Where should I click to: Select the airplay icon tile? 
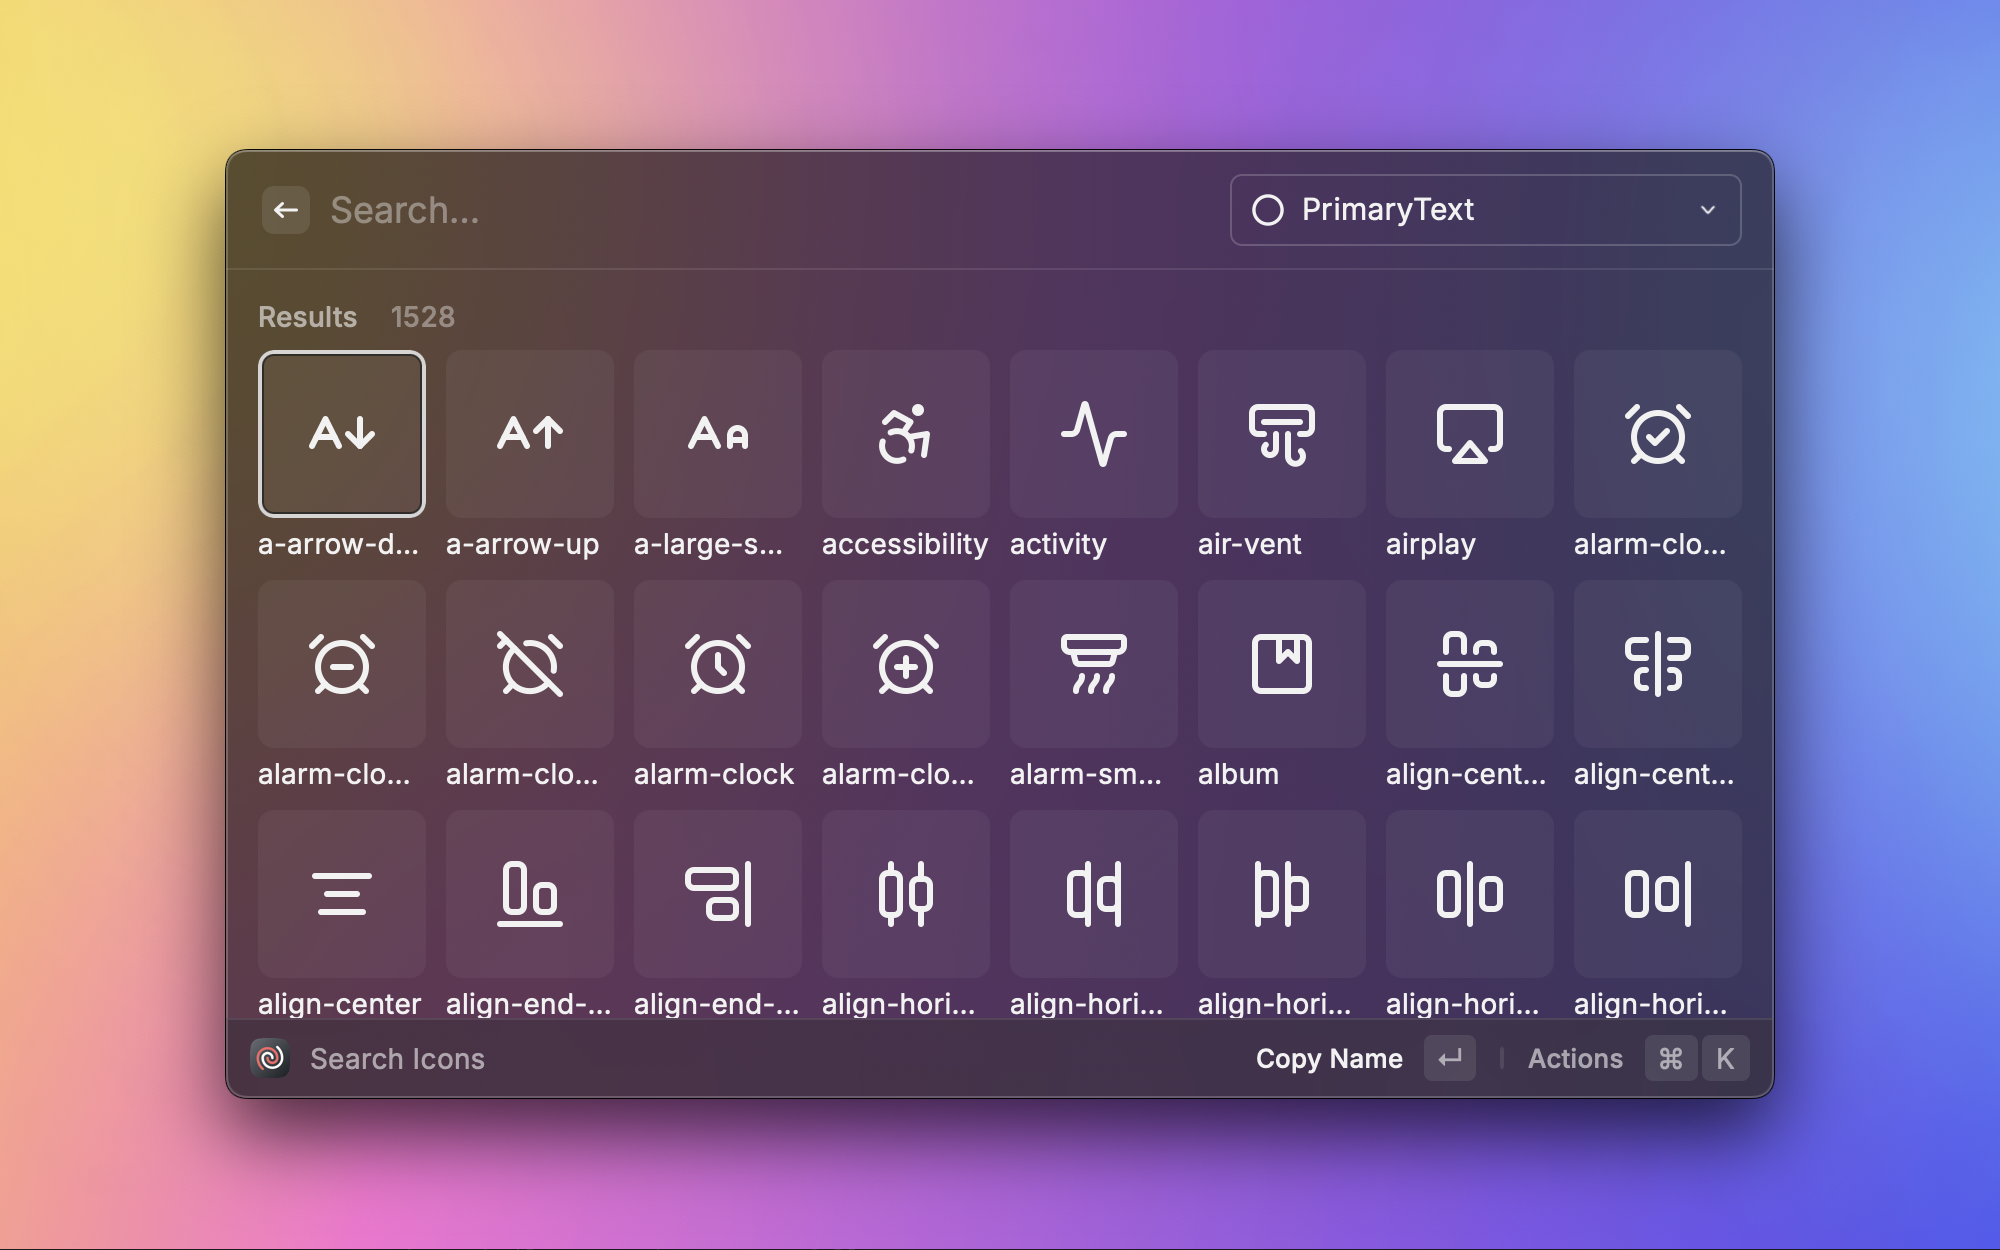1469,434
